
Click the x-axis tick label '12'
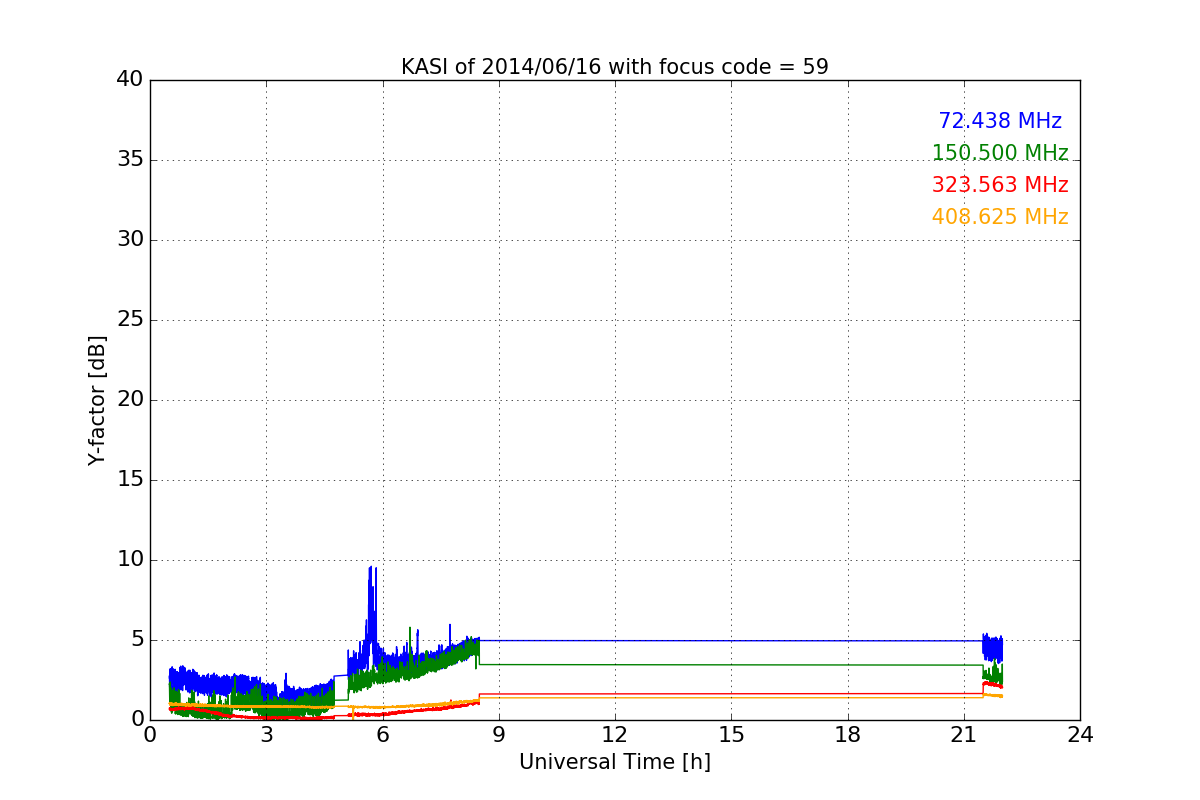pyautogui.click(x=615, y=734)
